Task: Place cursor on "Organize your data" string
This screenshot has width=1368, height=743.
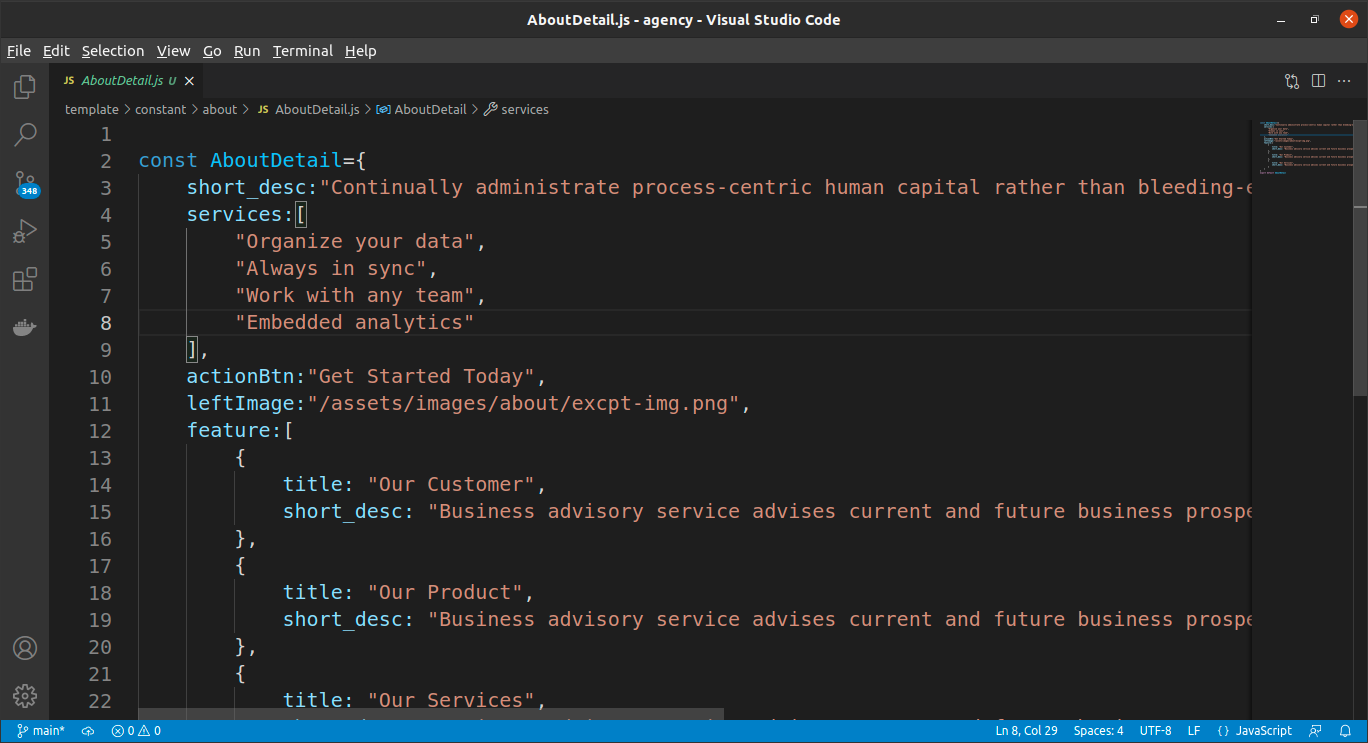Action: (x=355, y=242)
